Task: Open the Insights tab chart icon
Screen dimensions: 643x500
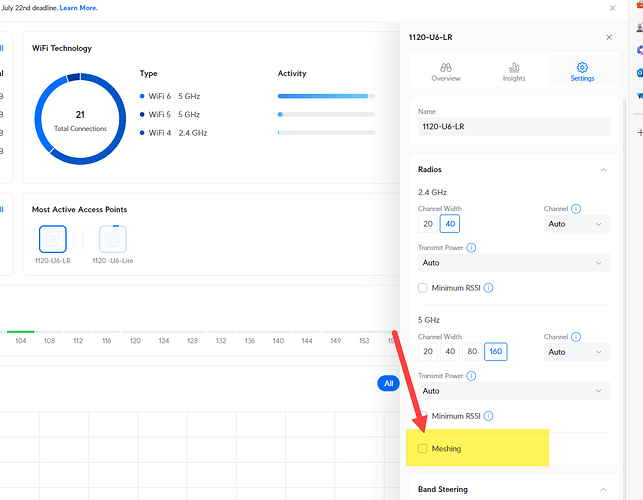Action: (514, 67)
